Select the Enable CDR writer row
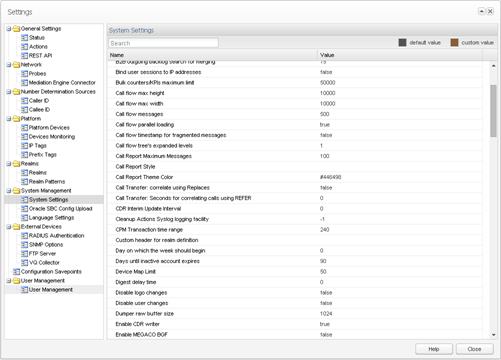 [x=295, y=324]
